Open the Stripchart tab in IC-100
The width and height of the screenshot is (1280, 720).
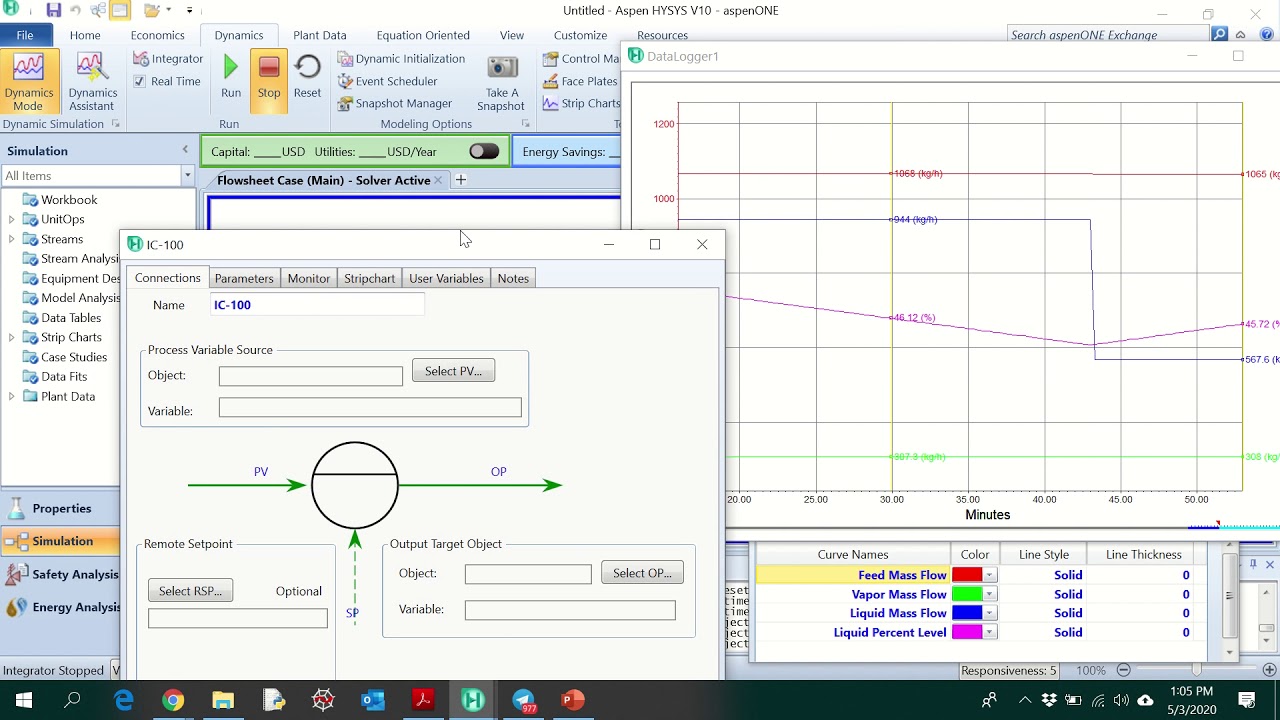(370, 278)
